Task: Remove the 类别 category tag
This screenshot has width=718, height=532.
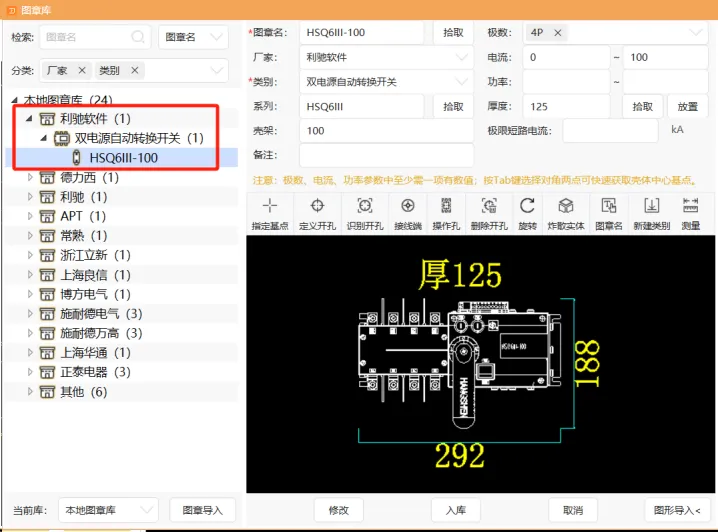Action: click(135, 70)
